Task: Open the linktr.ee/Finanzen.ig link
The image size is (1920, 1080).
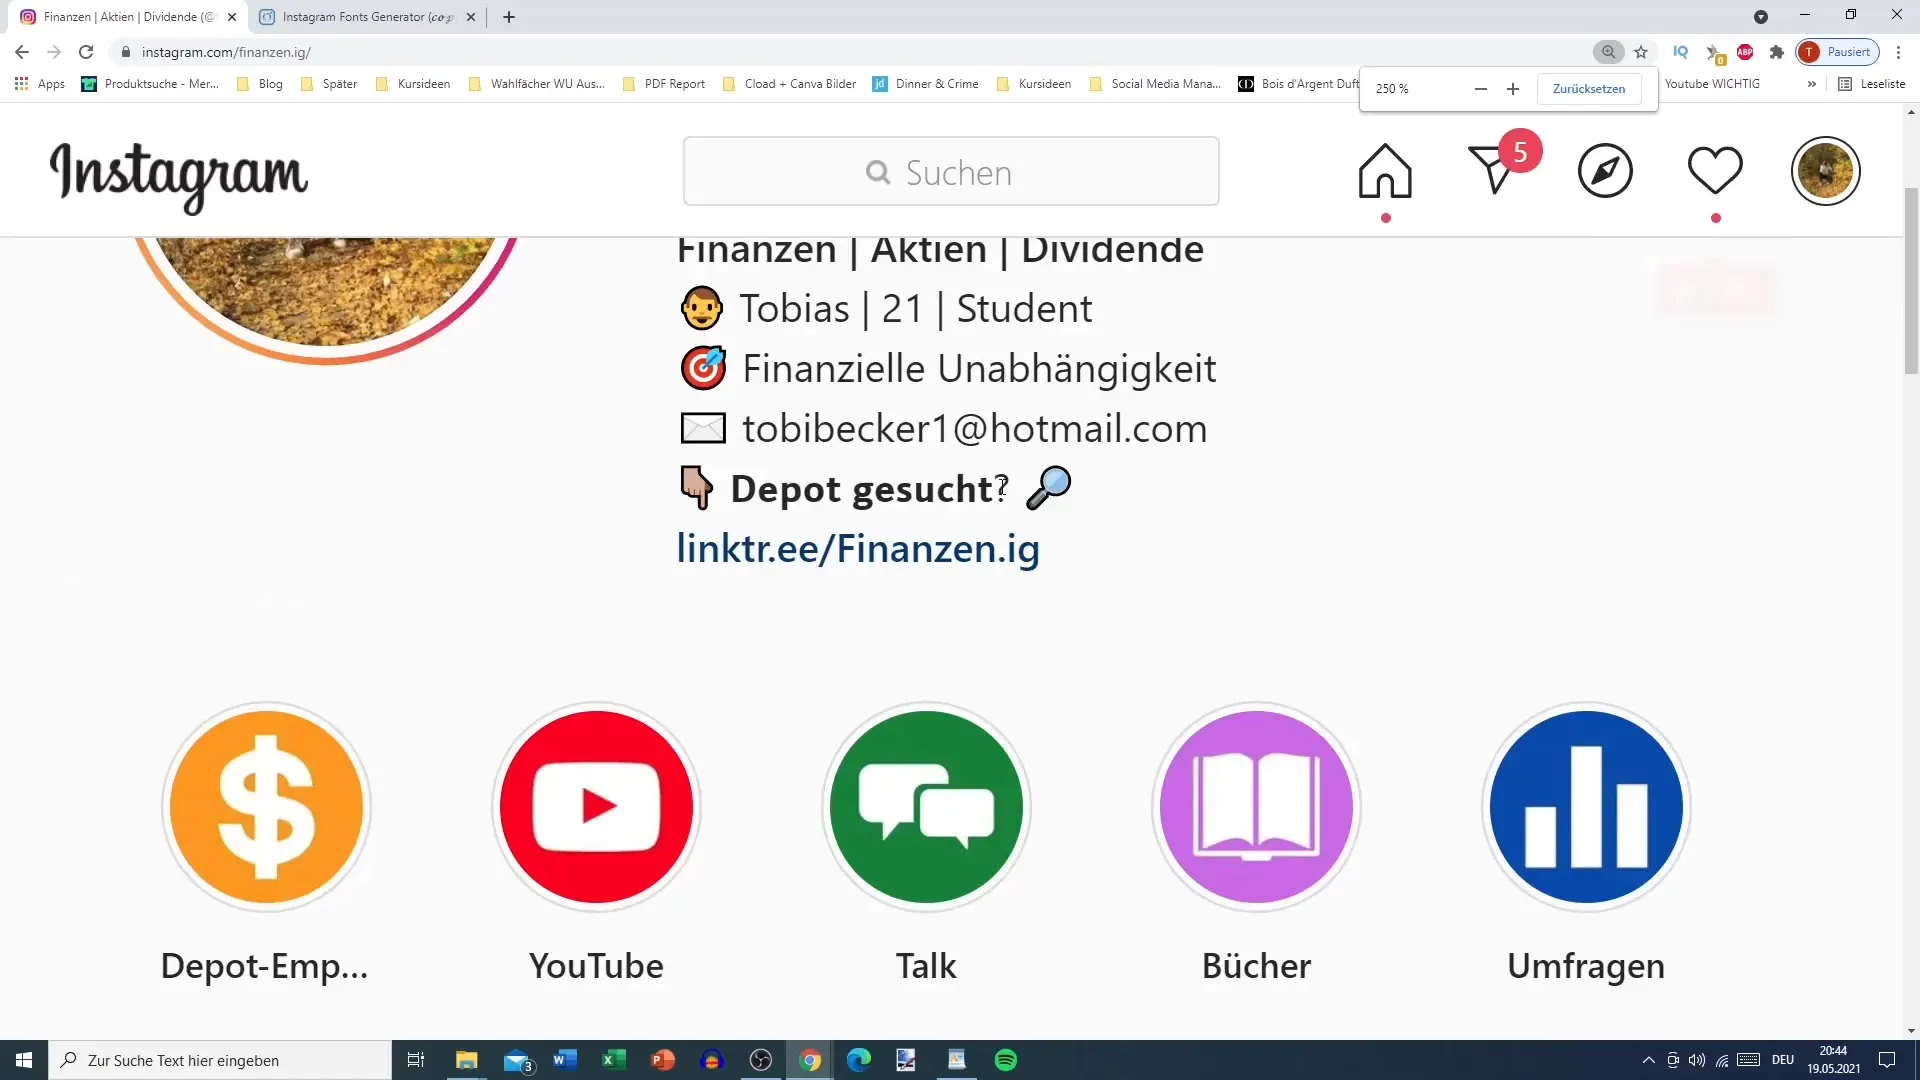Action: (x=858, y=549)
